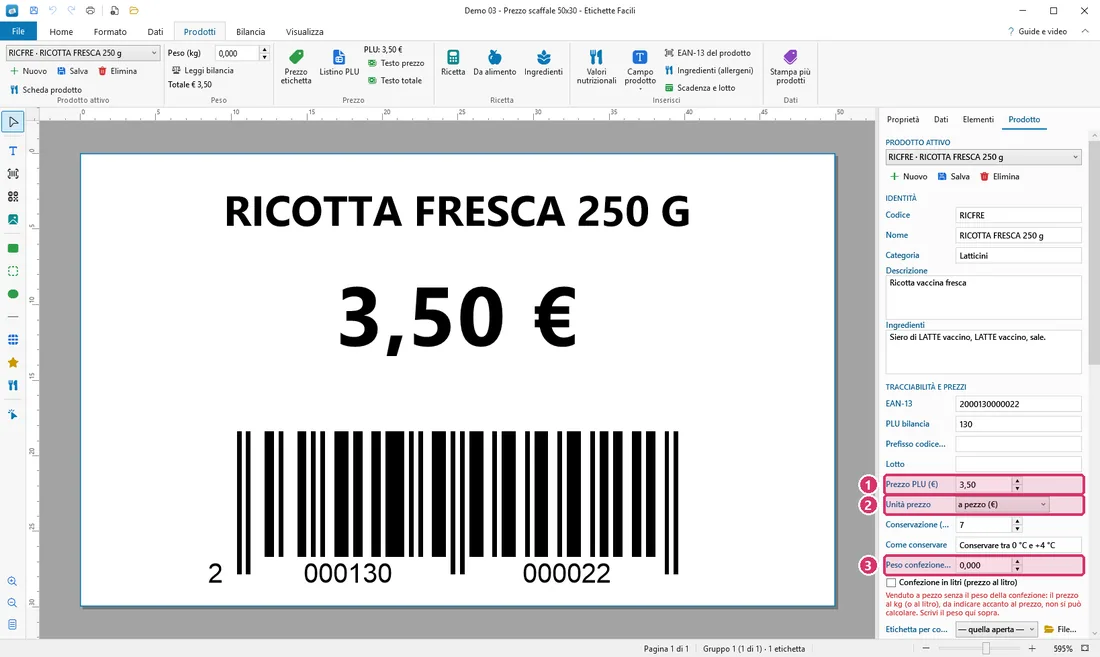The height and width of the screenshot is (657, 1100).
Task: Open the Etichetta per confezione dropdown
Action: click(997, 630)
